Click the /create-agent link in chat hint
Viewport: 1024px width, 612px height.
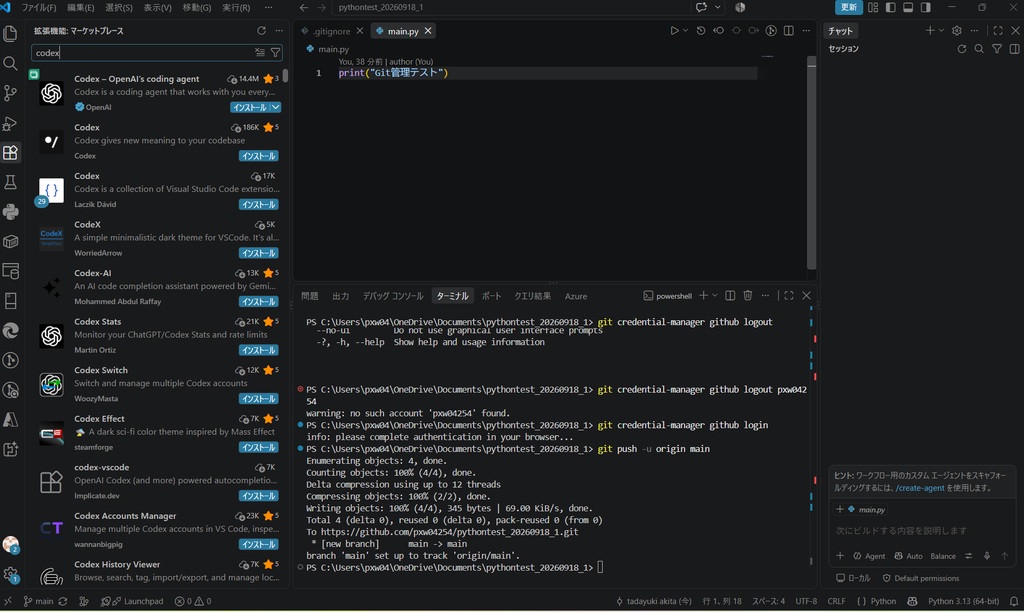(x=920, y=488)
